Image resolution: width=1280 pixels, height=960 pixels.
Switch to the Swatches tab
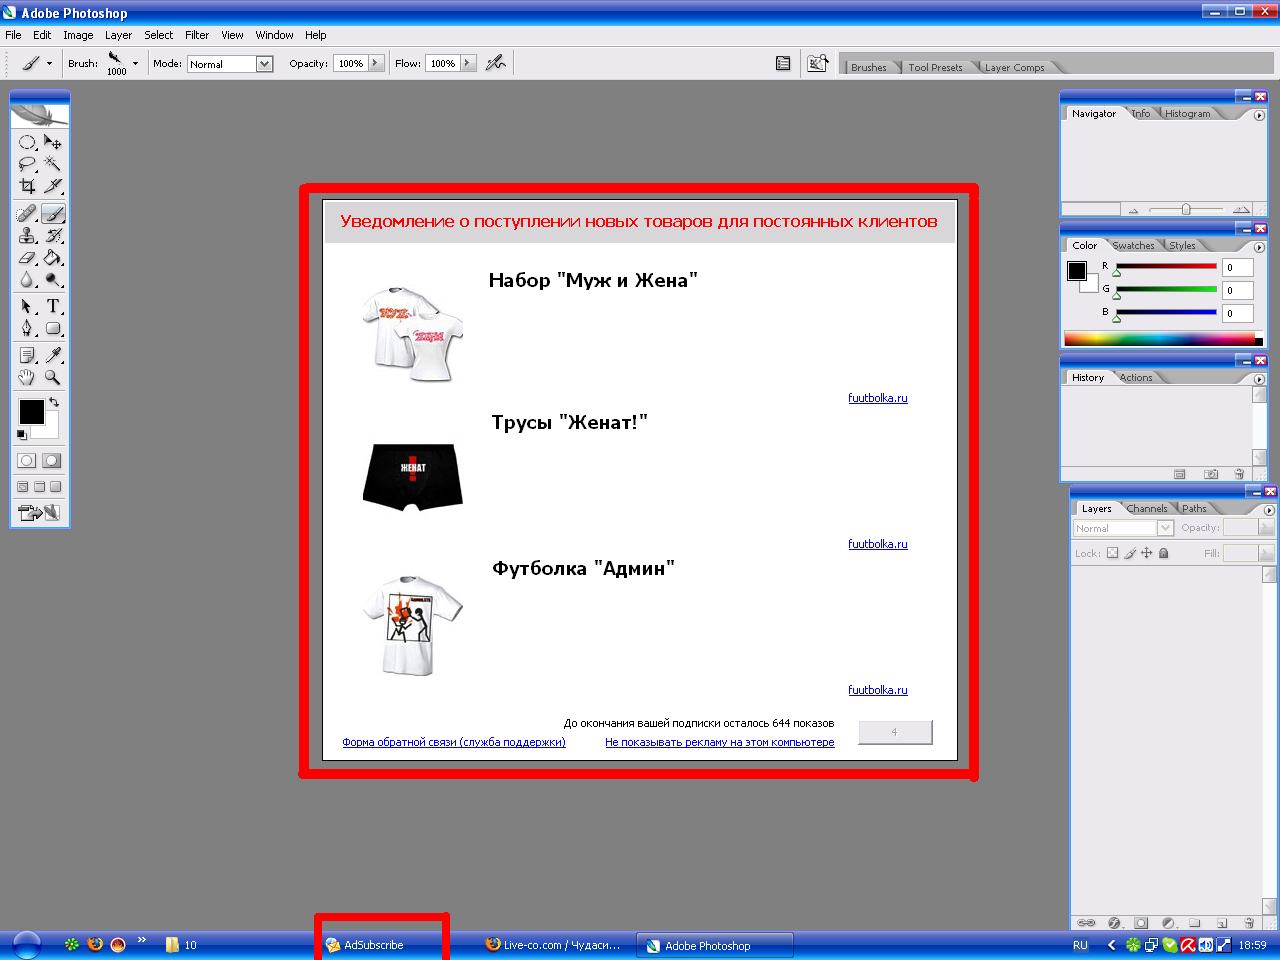(1133, 245)
